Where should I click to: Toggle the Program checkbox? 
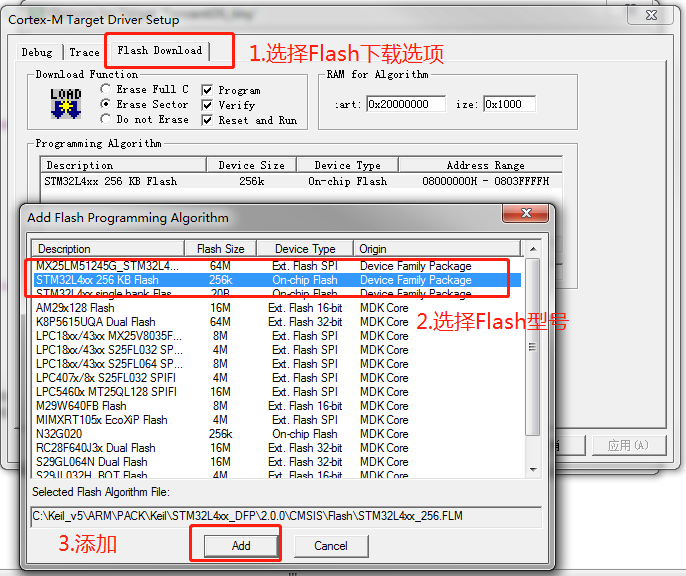tap(207, 91)
